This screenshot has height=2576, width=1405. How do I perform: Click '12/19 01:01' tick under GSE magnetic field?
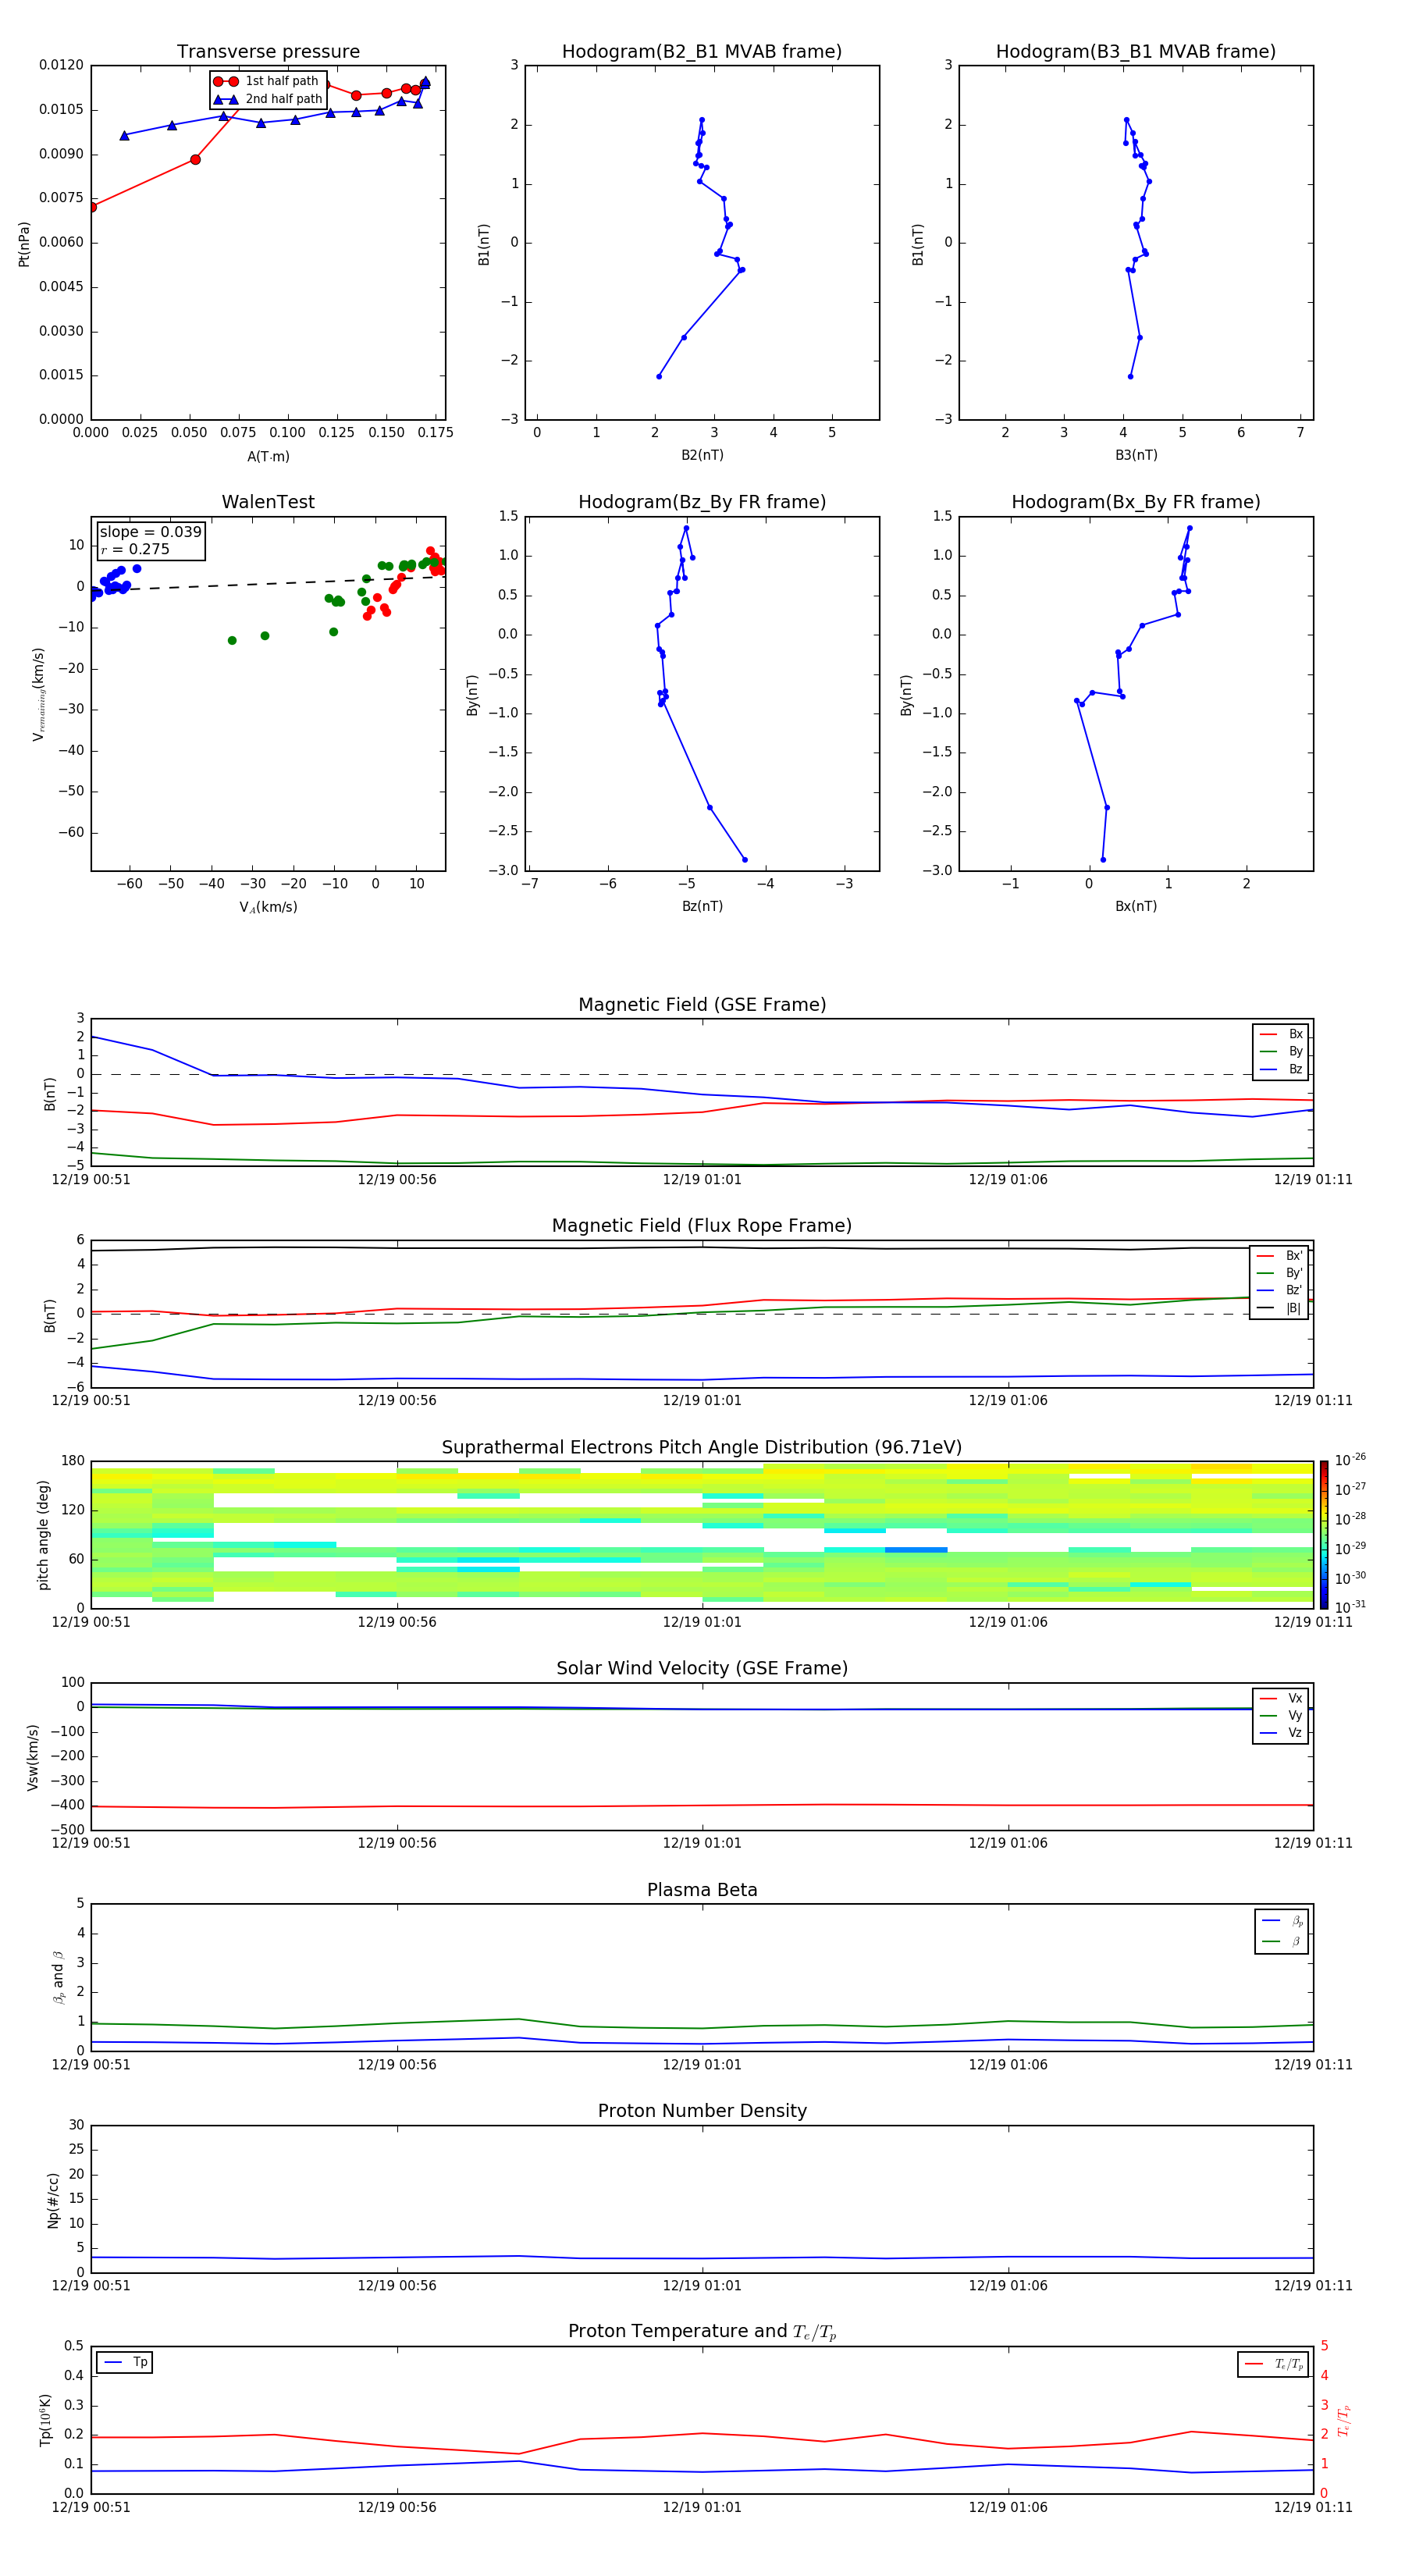[702, 1180]
